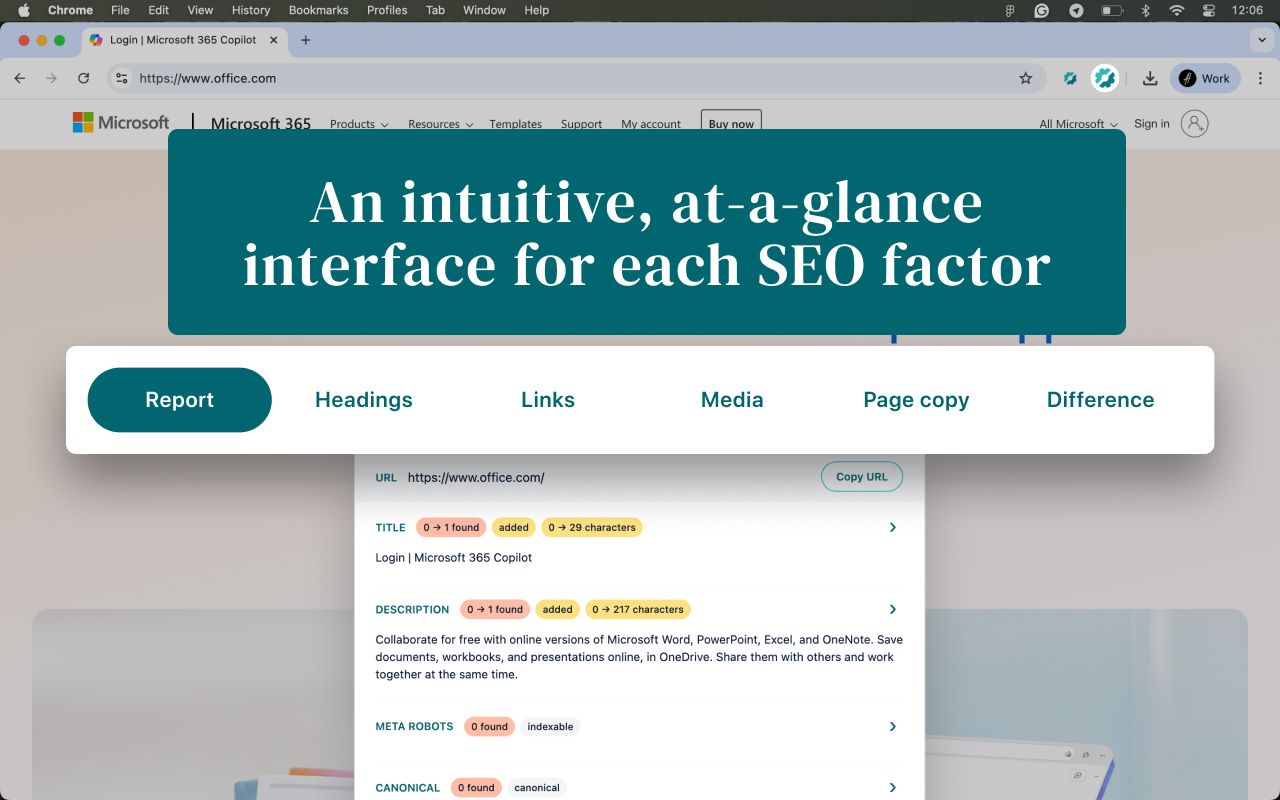
Task: Select the Links tab
Action: tap(547, 400)
